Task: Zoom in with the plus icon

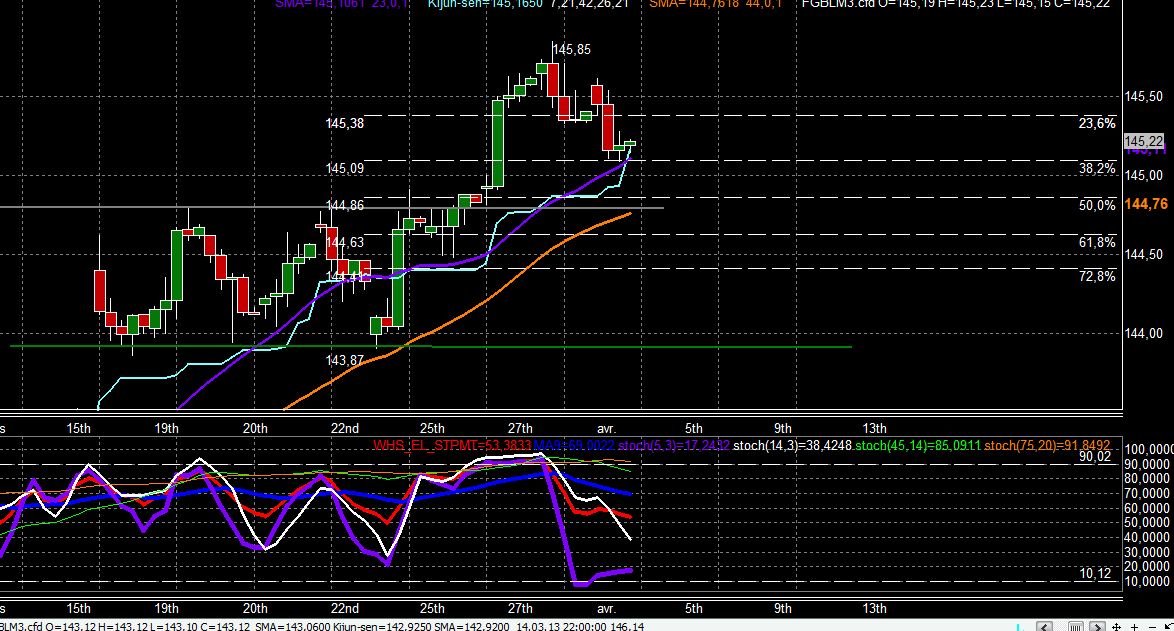Action: [x=1134, y=627]
